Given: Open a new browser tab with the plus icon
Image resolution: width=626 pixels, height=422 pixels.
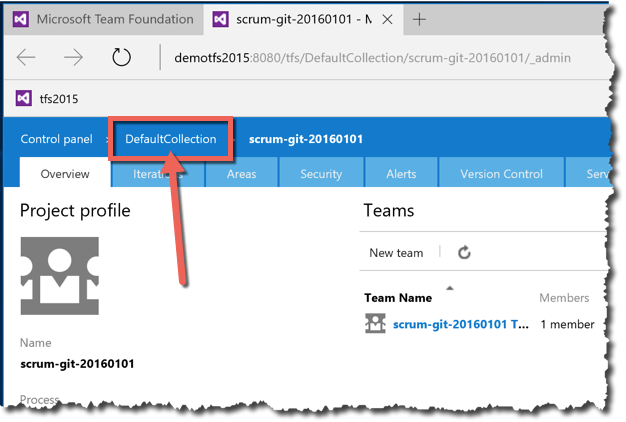Looking at the screenshot, I should pyautogui.click(x=419, y=19).
